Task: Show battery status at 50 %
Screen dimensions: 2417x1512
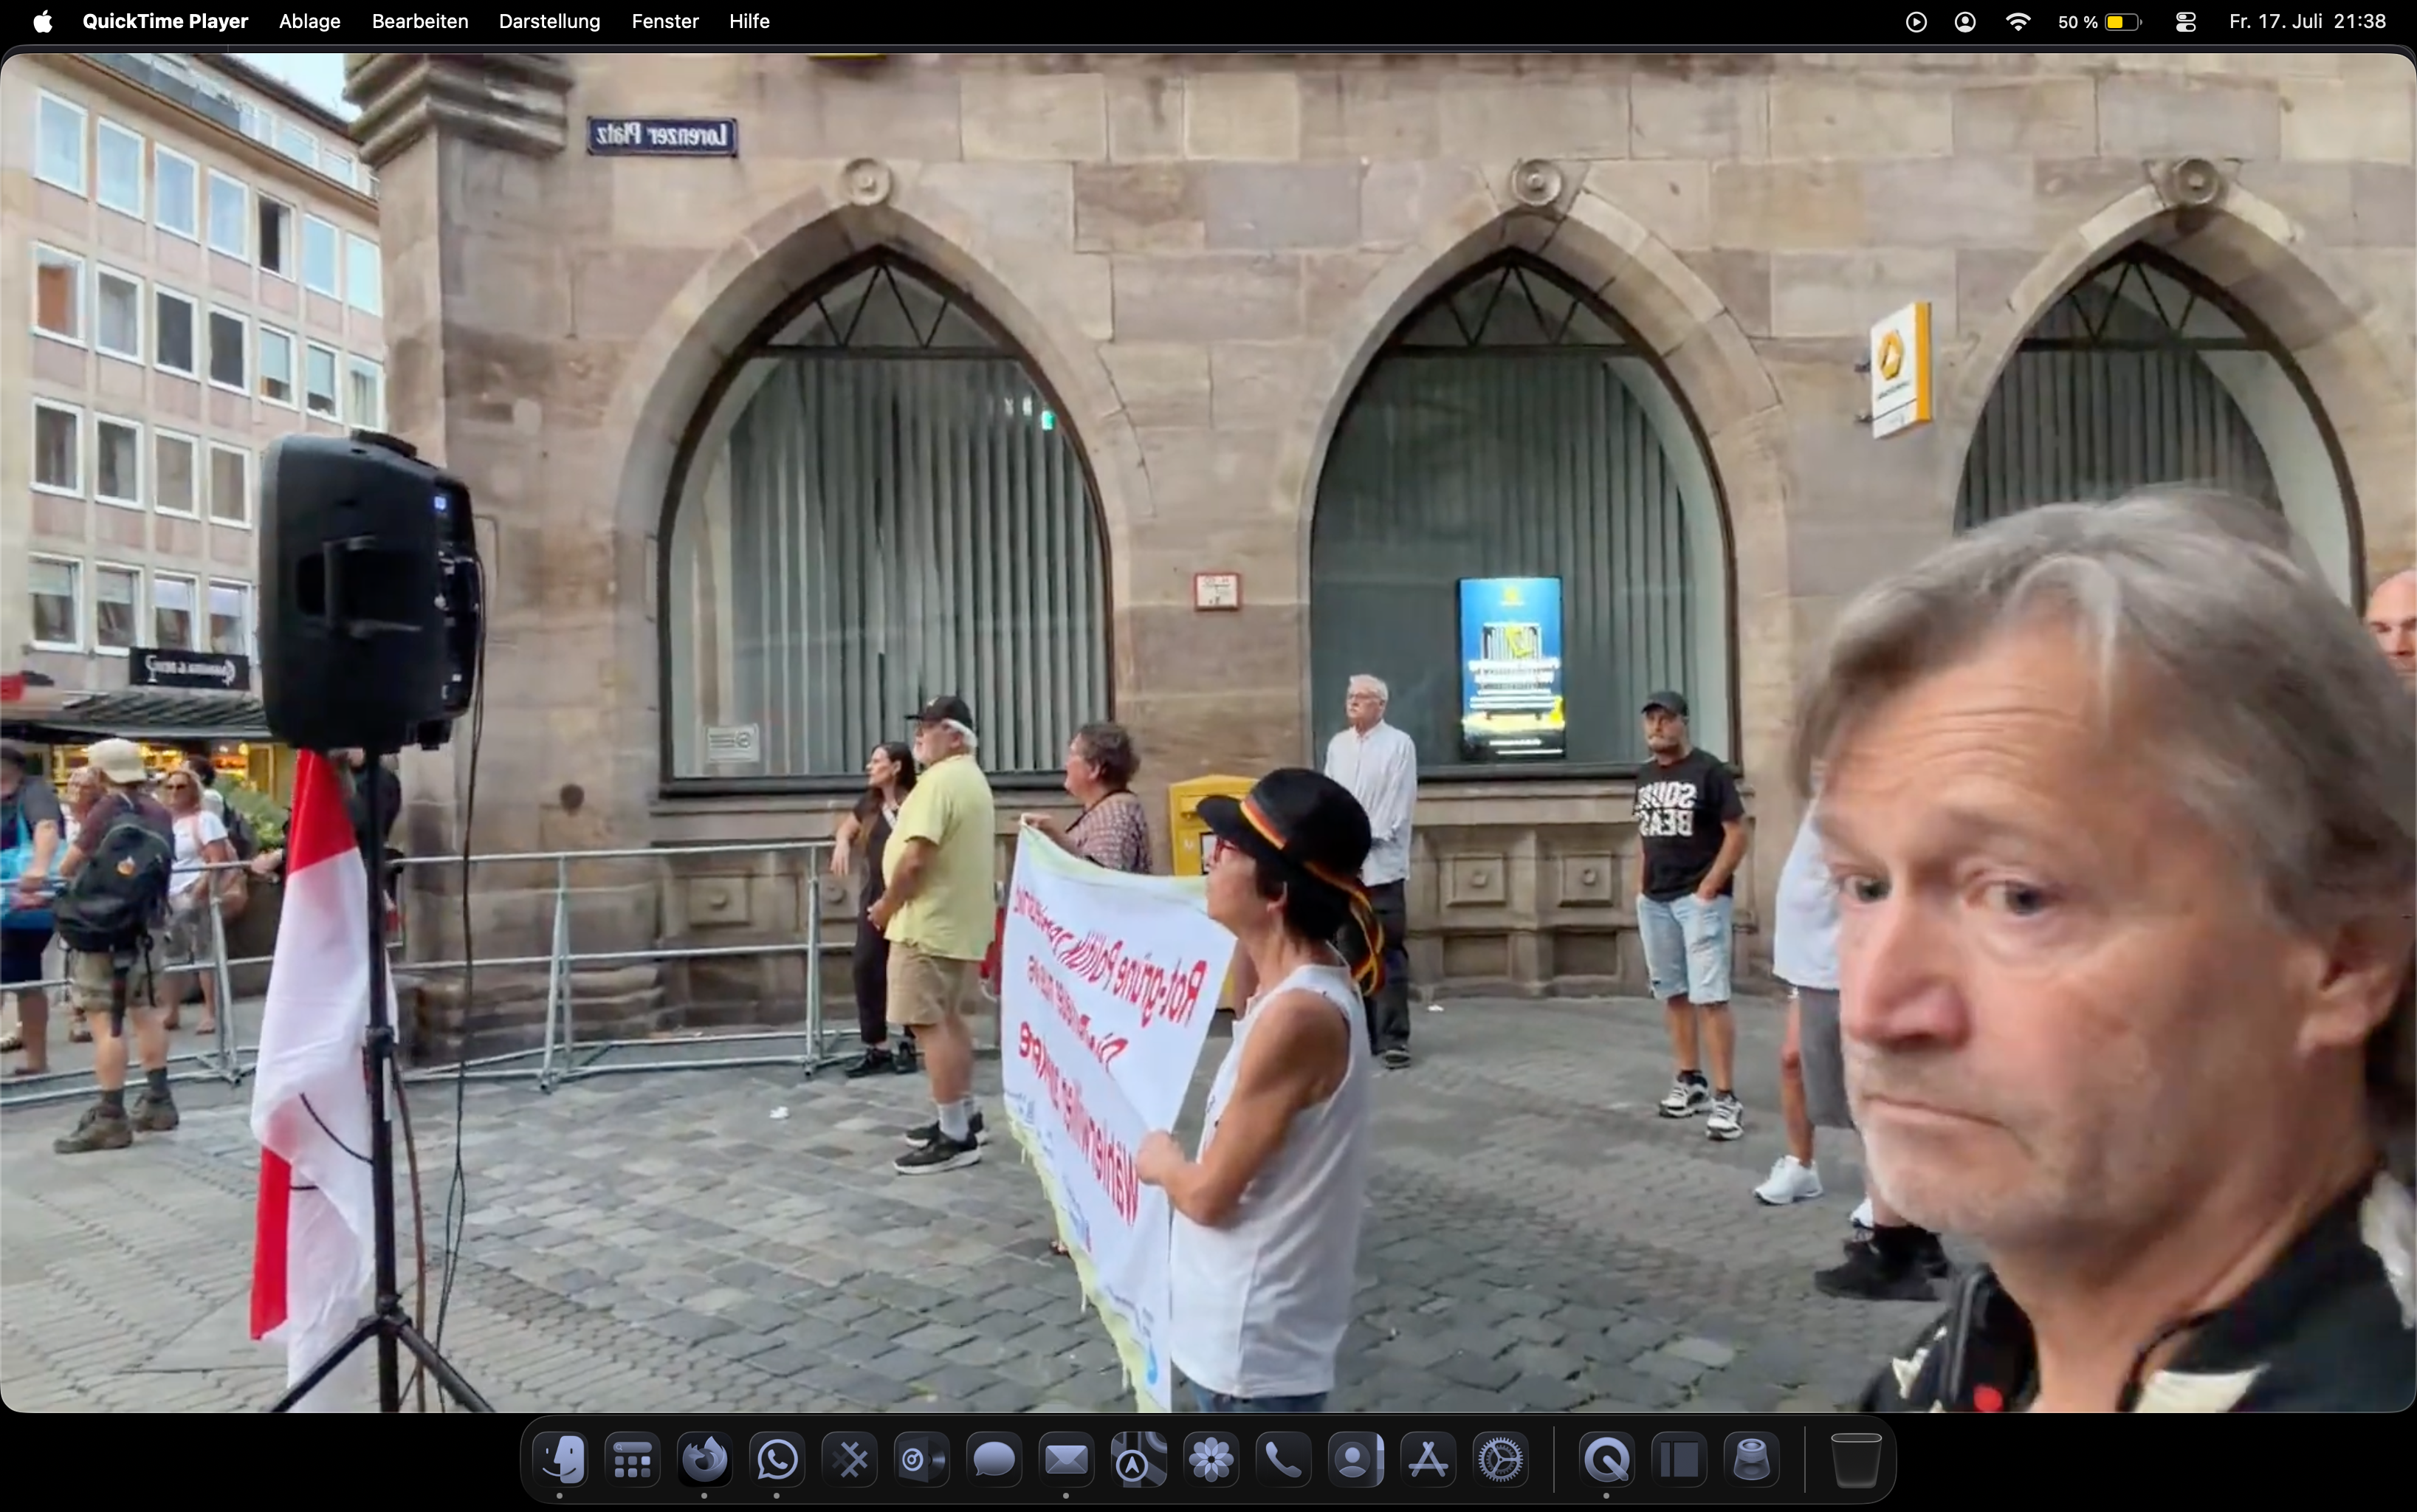Action: (x=2099, y=21)
